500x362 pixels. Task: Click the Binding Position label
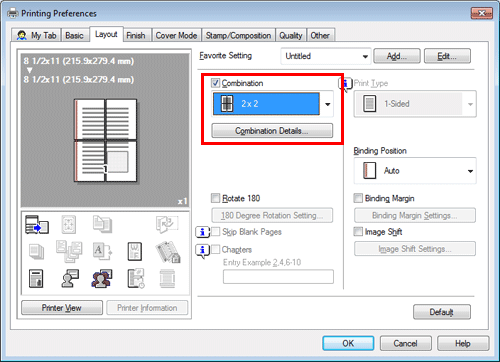point(380,151)
